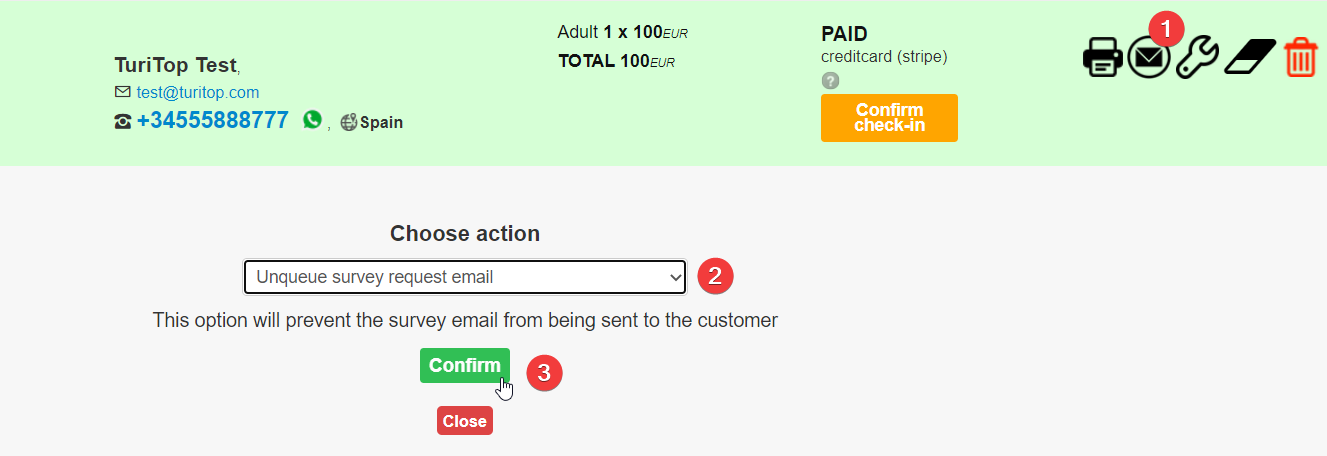Click the globe icon next to Spain

[x=349, y=123]
